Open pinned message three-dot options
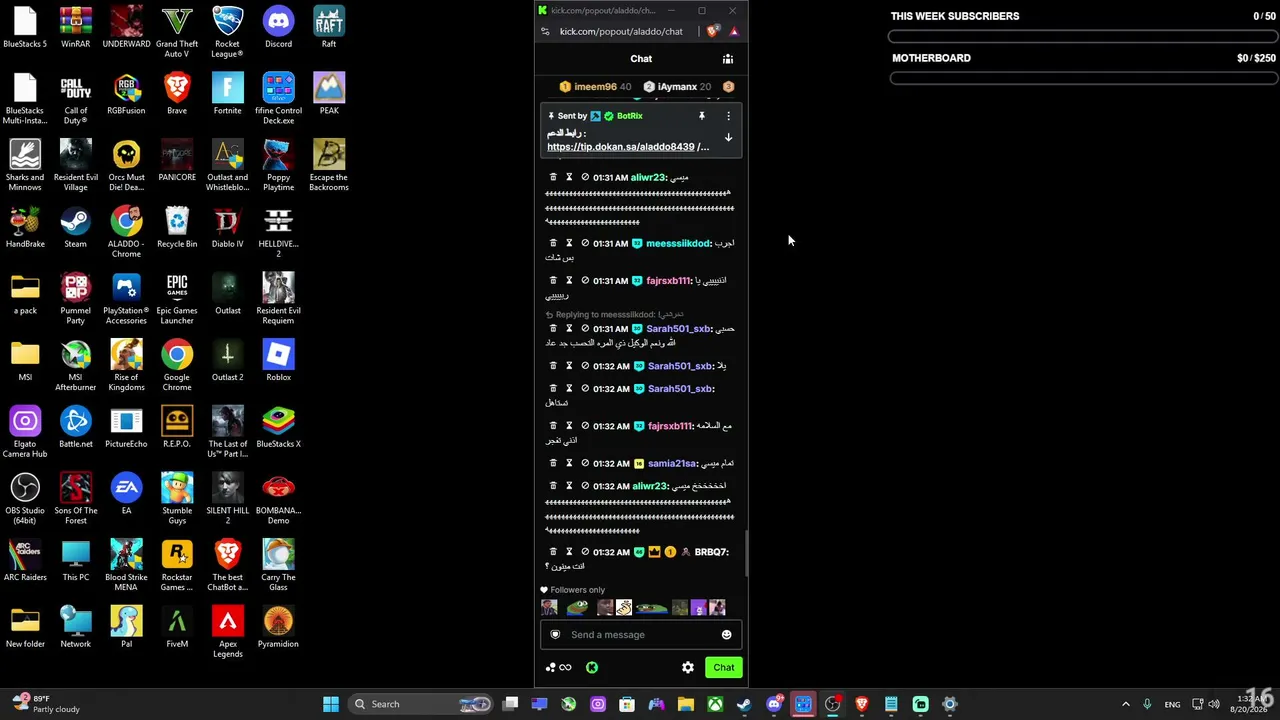Viewport: 1280px width, 720px height. [x=728, y=116]
